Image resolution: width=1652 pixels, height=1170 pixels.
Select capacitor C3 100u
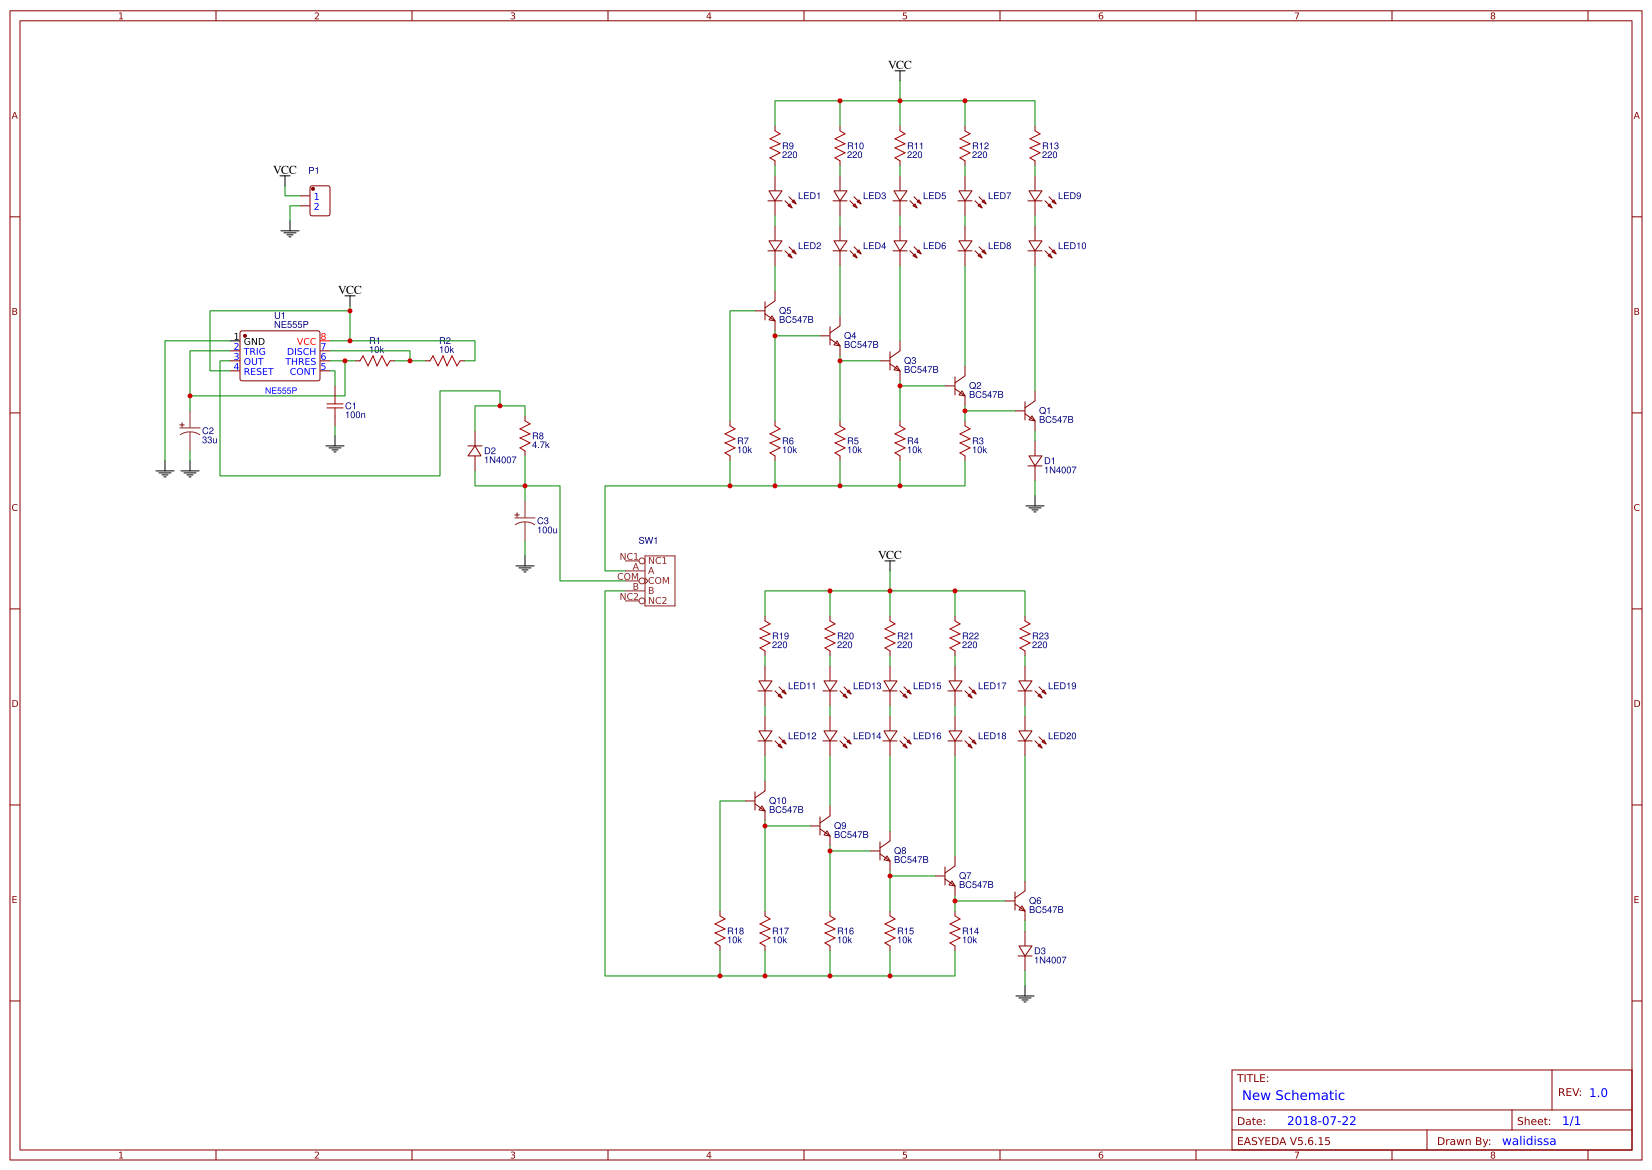pos(525,521)
